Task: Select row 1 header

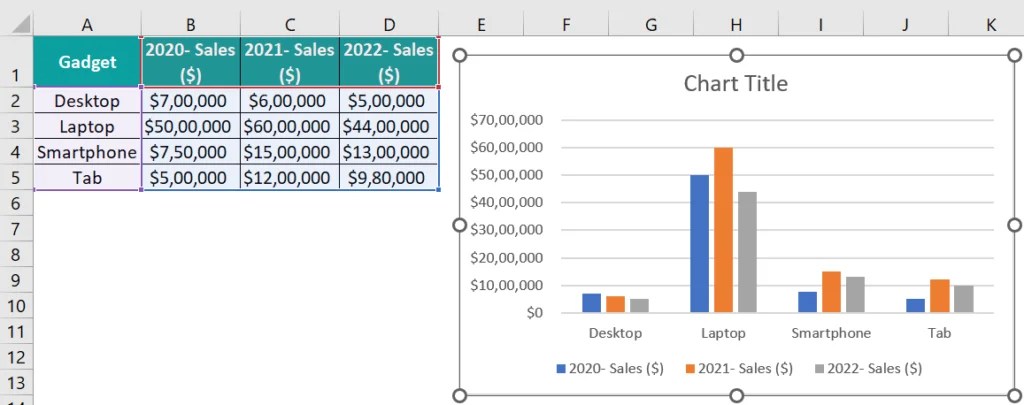Action: pos(16,61)
